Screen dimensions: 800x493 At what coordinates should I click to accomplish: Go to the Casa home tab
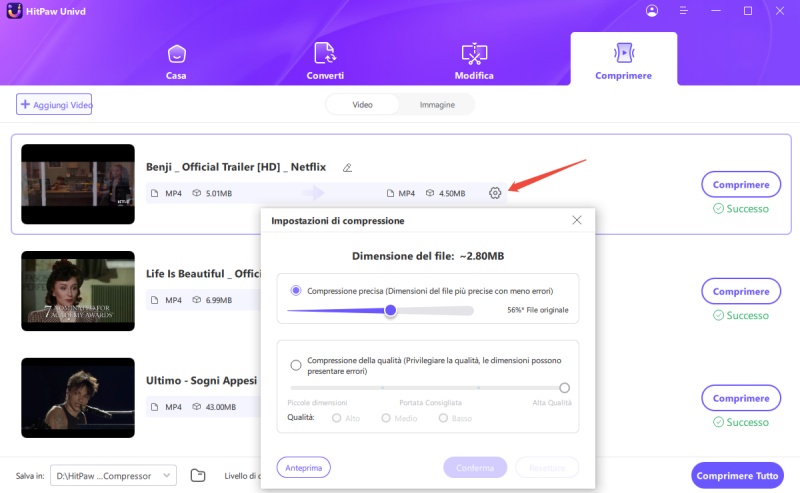176,62
